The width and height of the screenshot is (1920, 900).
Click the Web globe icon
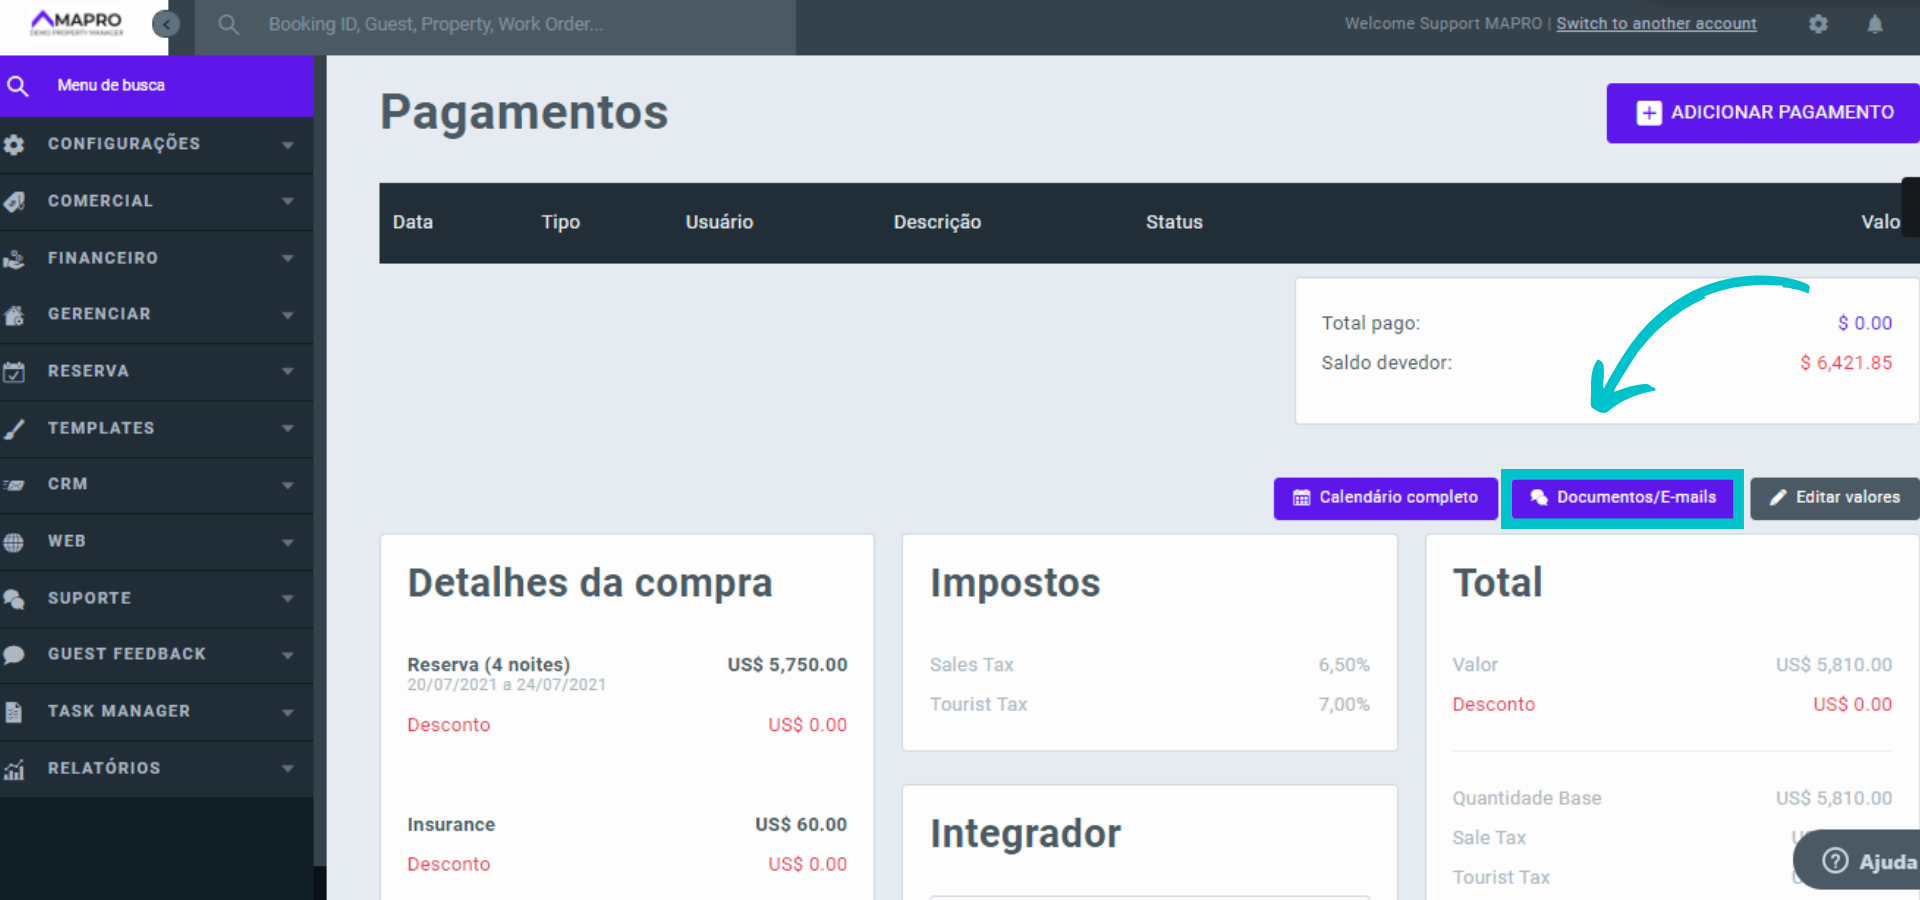coord(14,542)
